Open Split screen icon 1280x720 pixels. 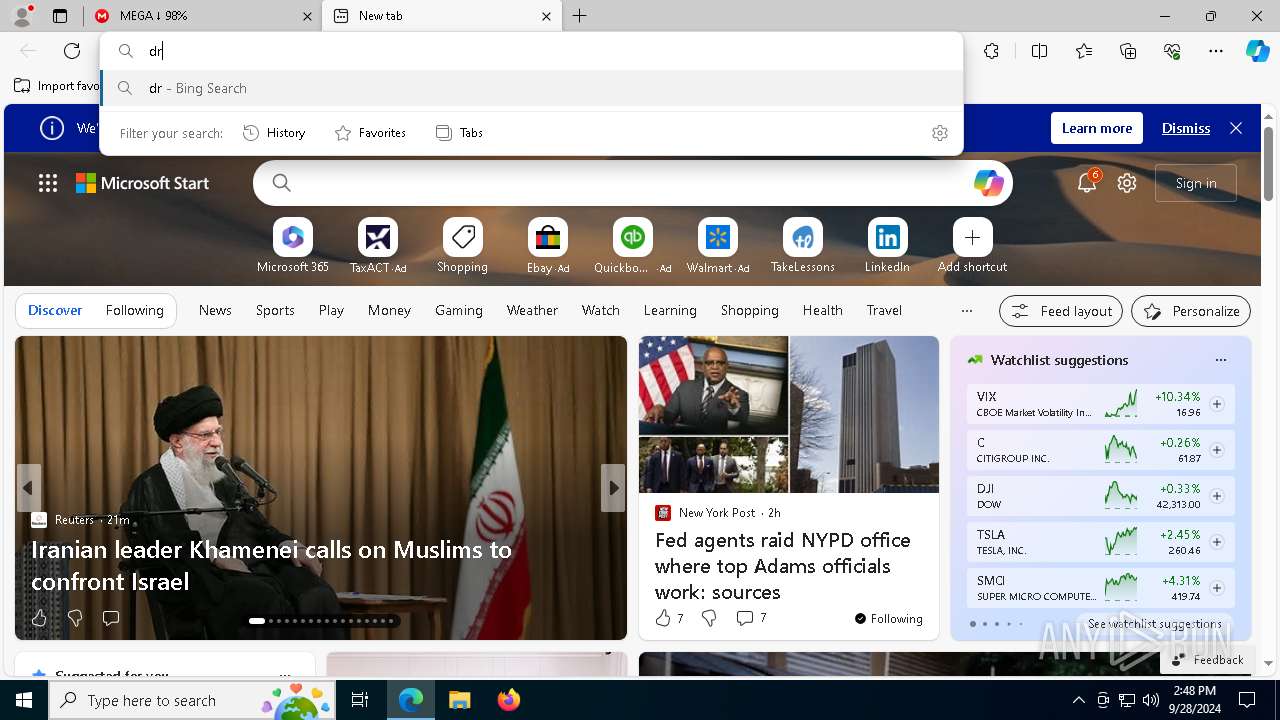pyautogui.click(x=1039, y=51)
